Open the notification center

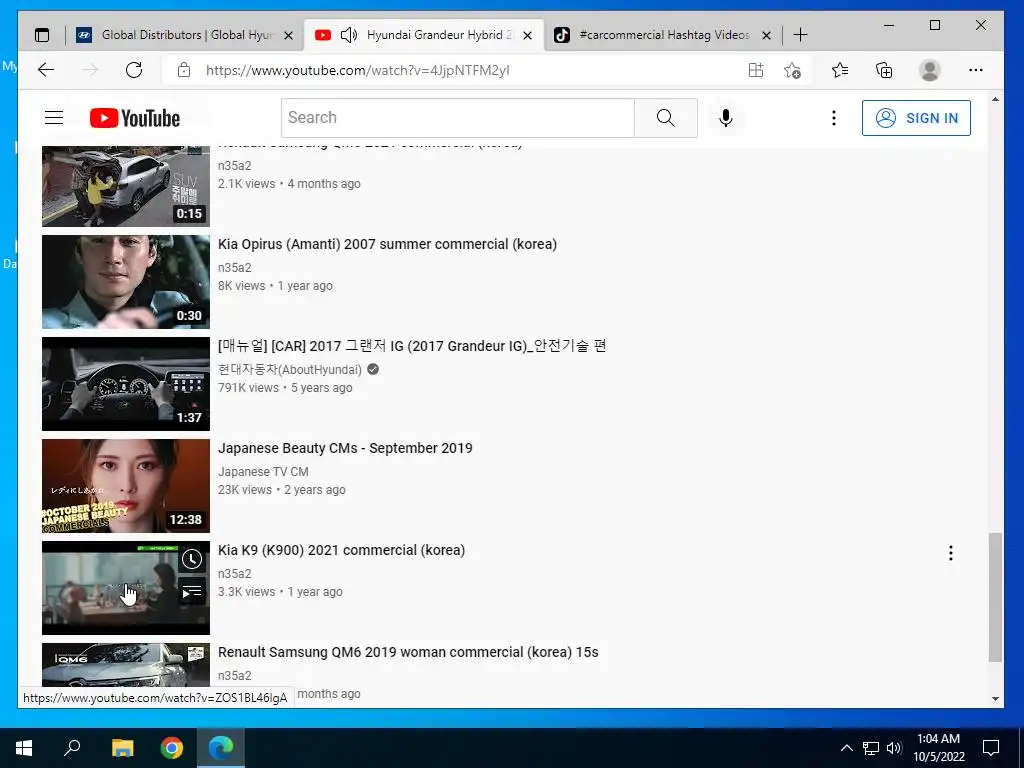pos(991,748)
